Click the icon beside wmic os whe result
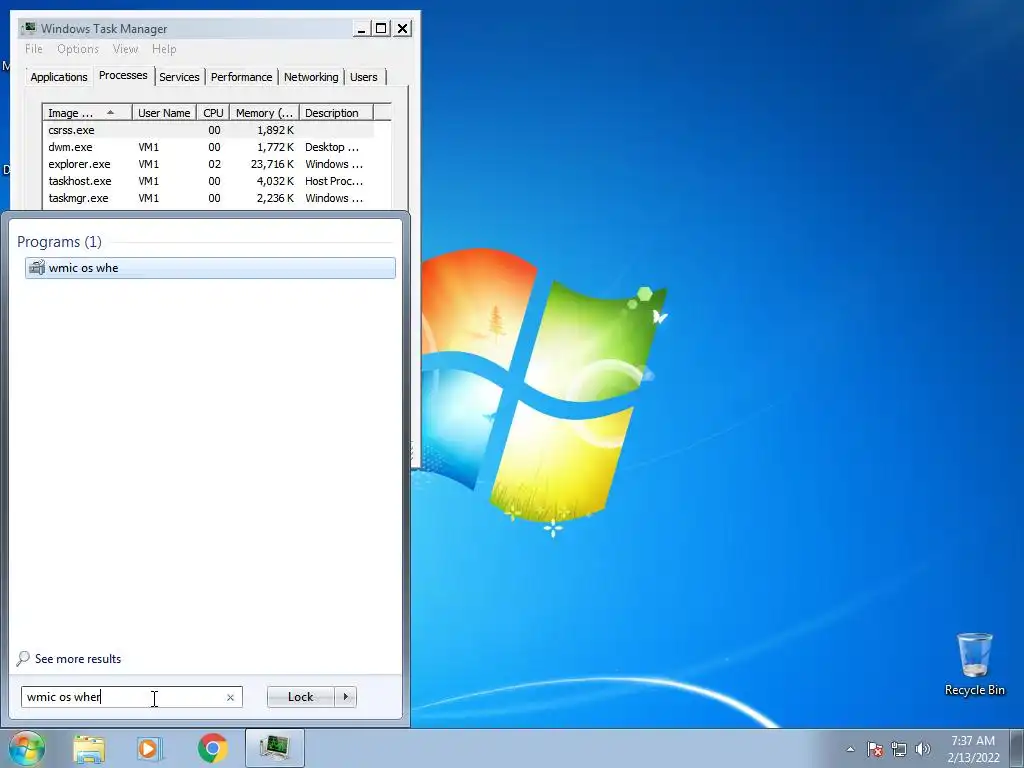 click(x=37, y=268)
